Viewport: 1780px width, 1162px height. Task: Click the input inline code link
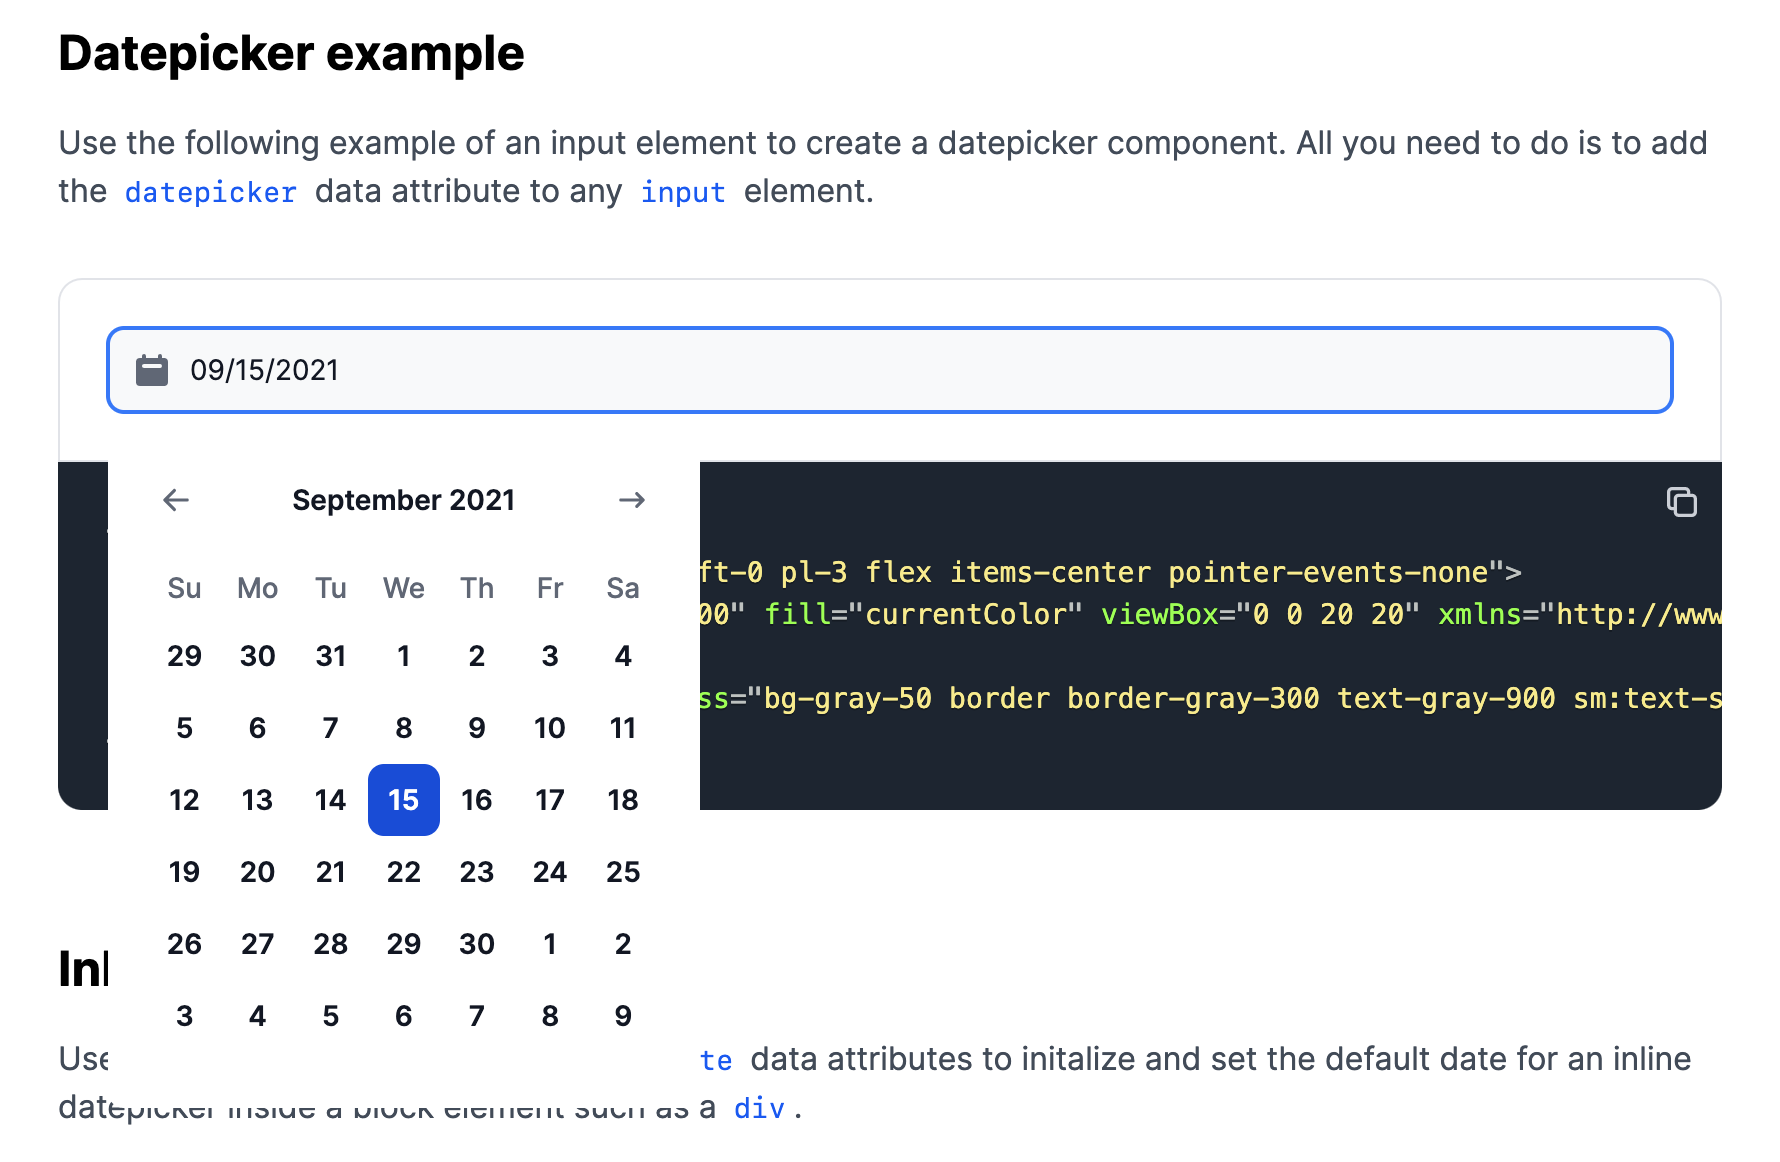(x=683, y=191)
